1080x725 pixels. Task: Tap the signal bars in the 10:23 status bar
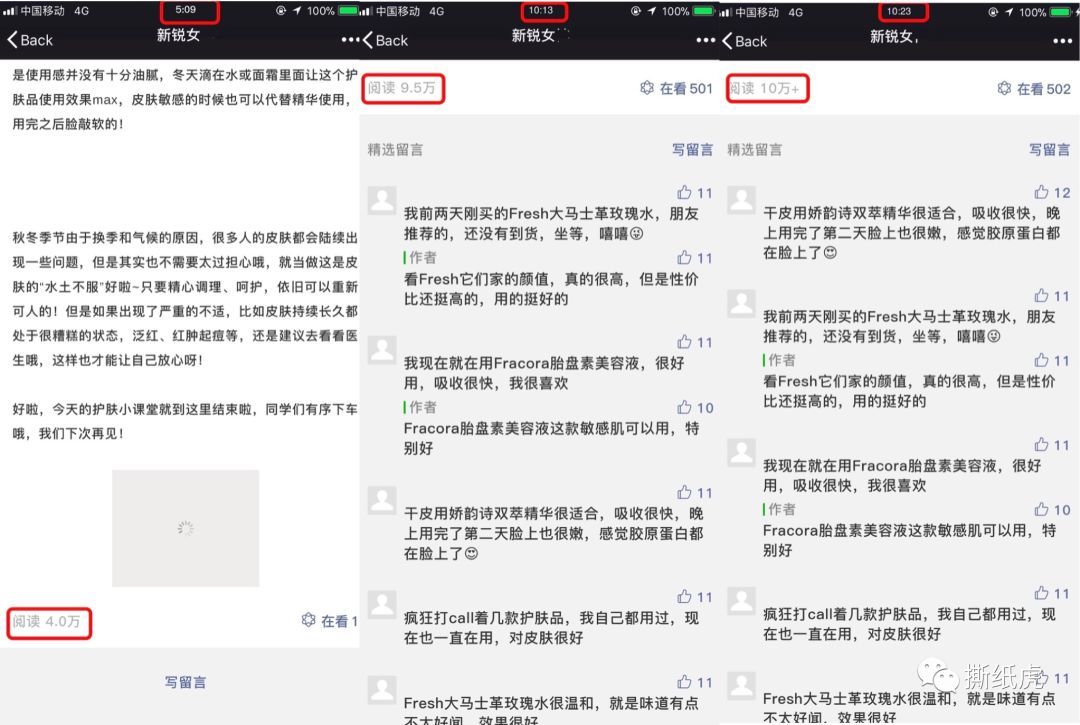pos(725,12)
